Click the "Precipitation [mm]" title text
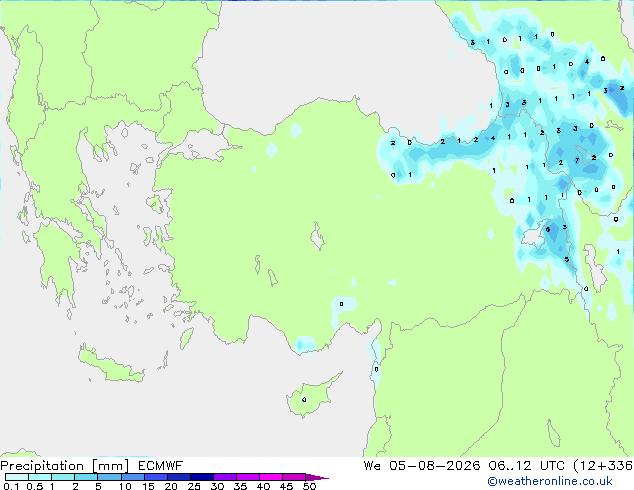Viewport: 634px width, 490px height. (65, 466)
